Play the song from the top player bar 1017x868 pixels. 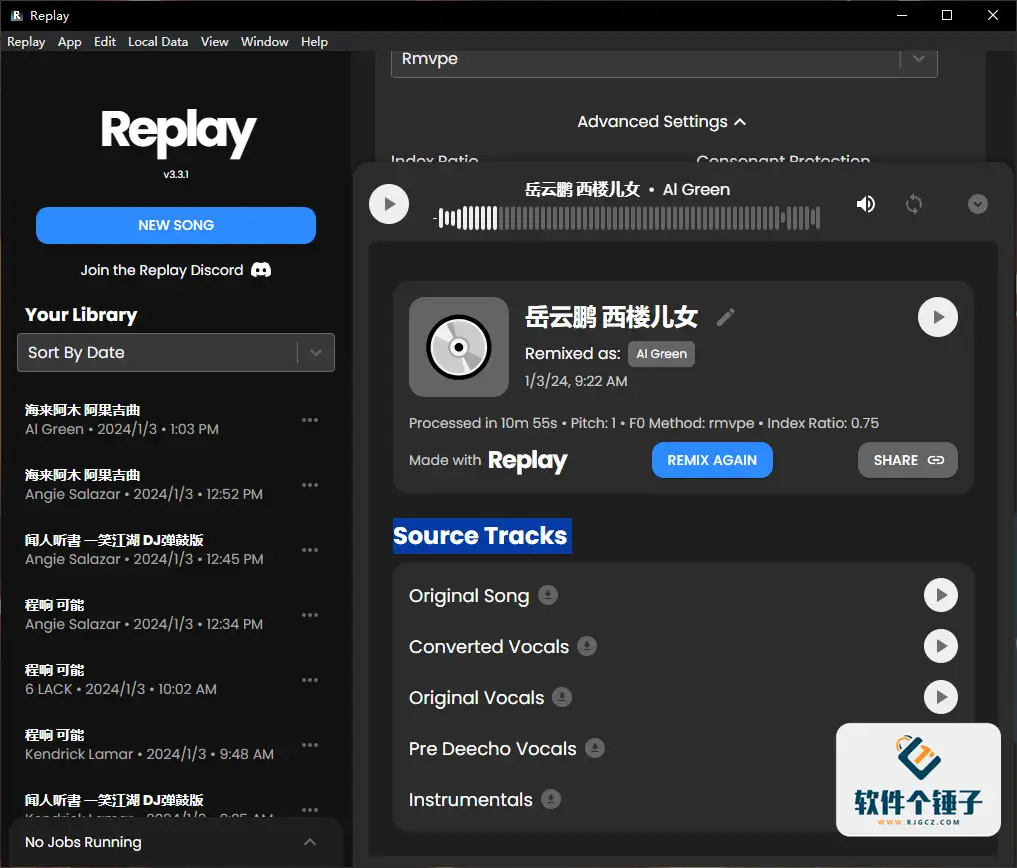[x=389, y=204]
